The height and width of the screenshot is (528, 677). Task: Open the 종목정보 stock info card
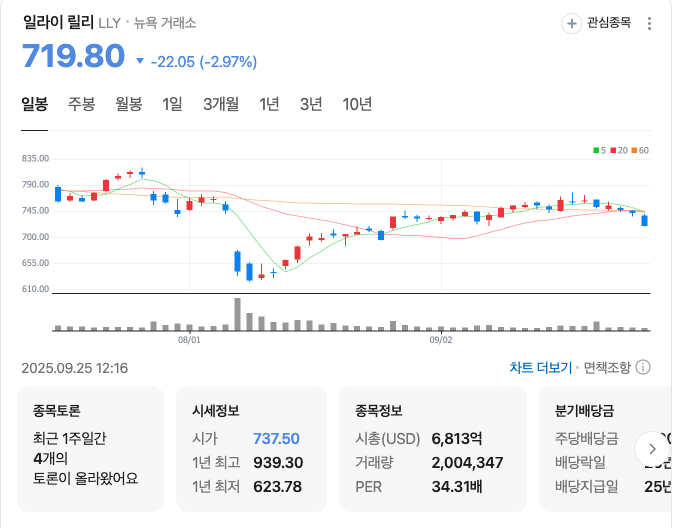point(433,449)
